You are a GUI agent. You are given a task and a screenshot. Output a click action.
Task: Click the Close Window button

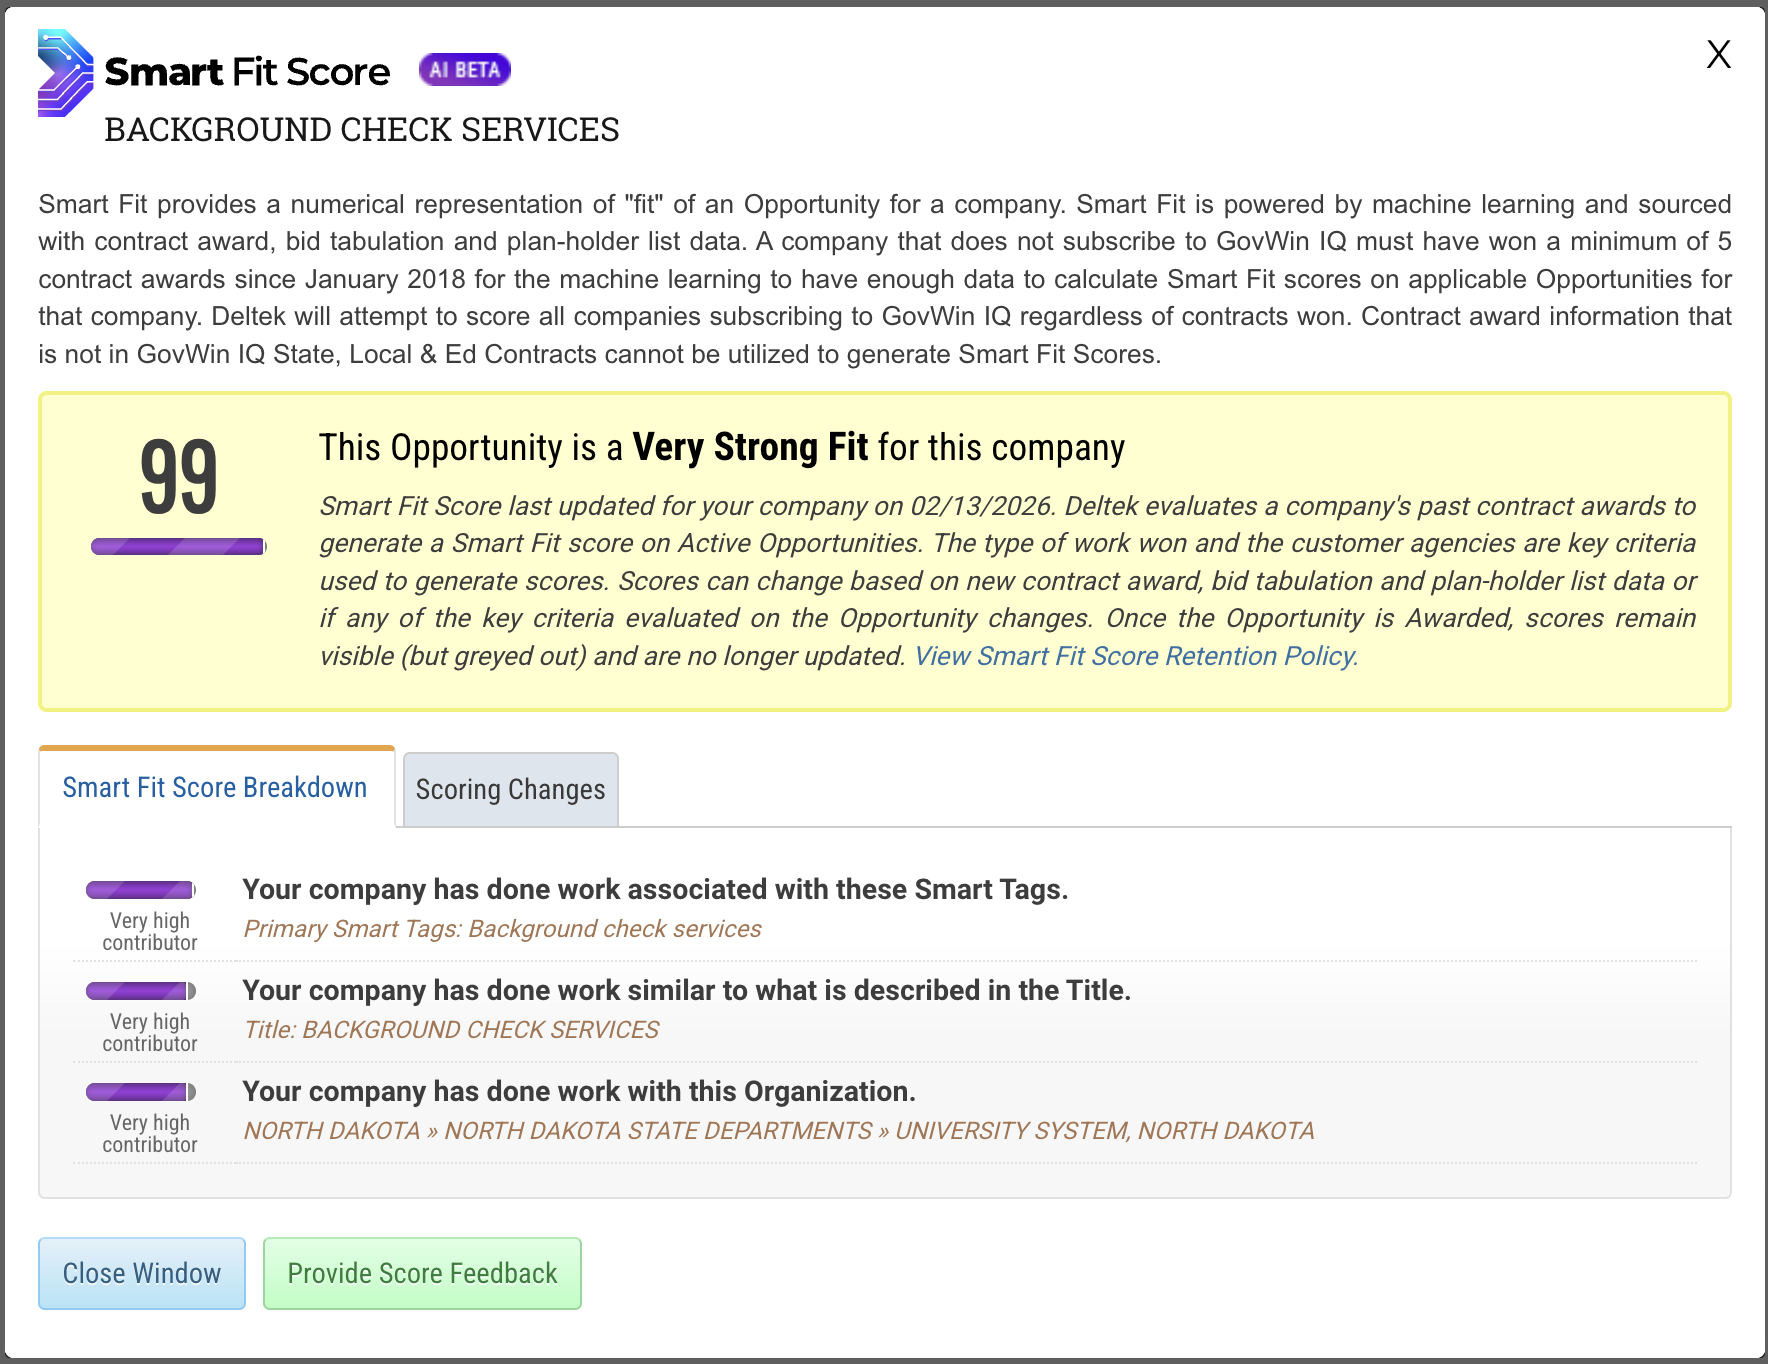[x=141, y=1273]
